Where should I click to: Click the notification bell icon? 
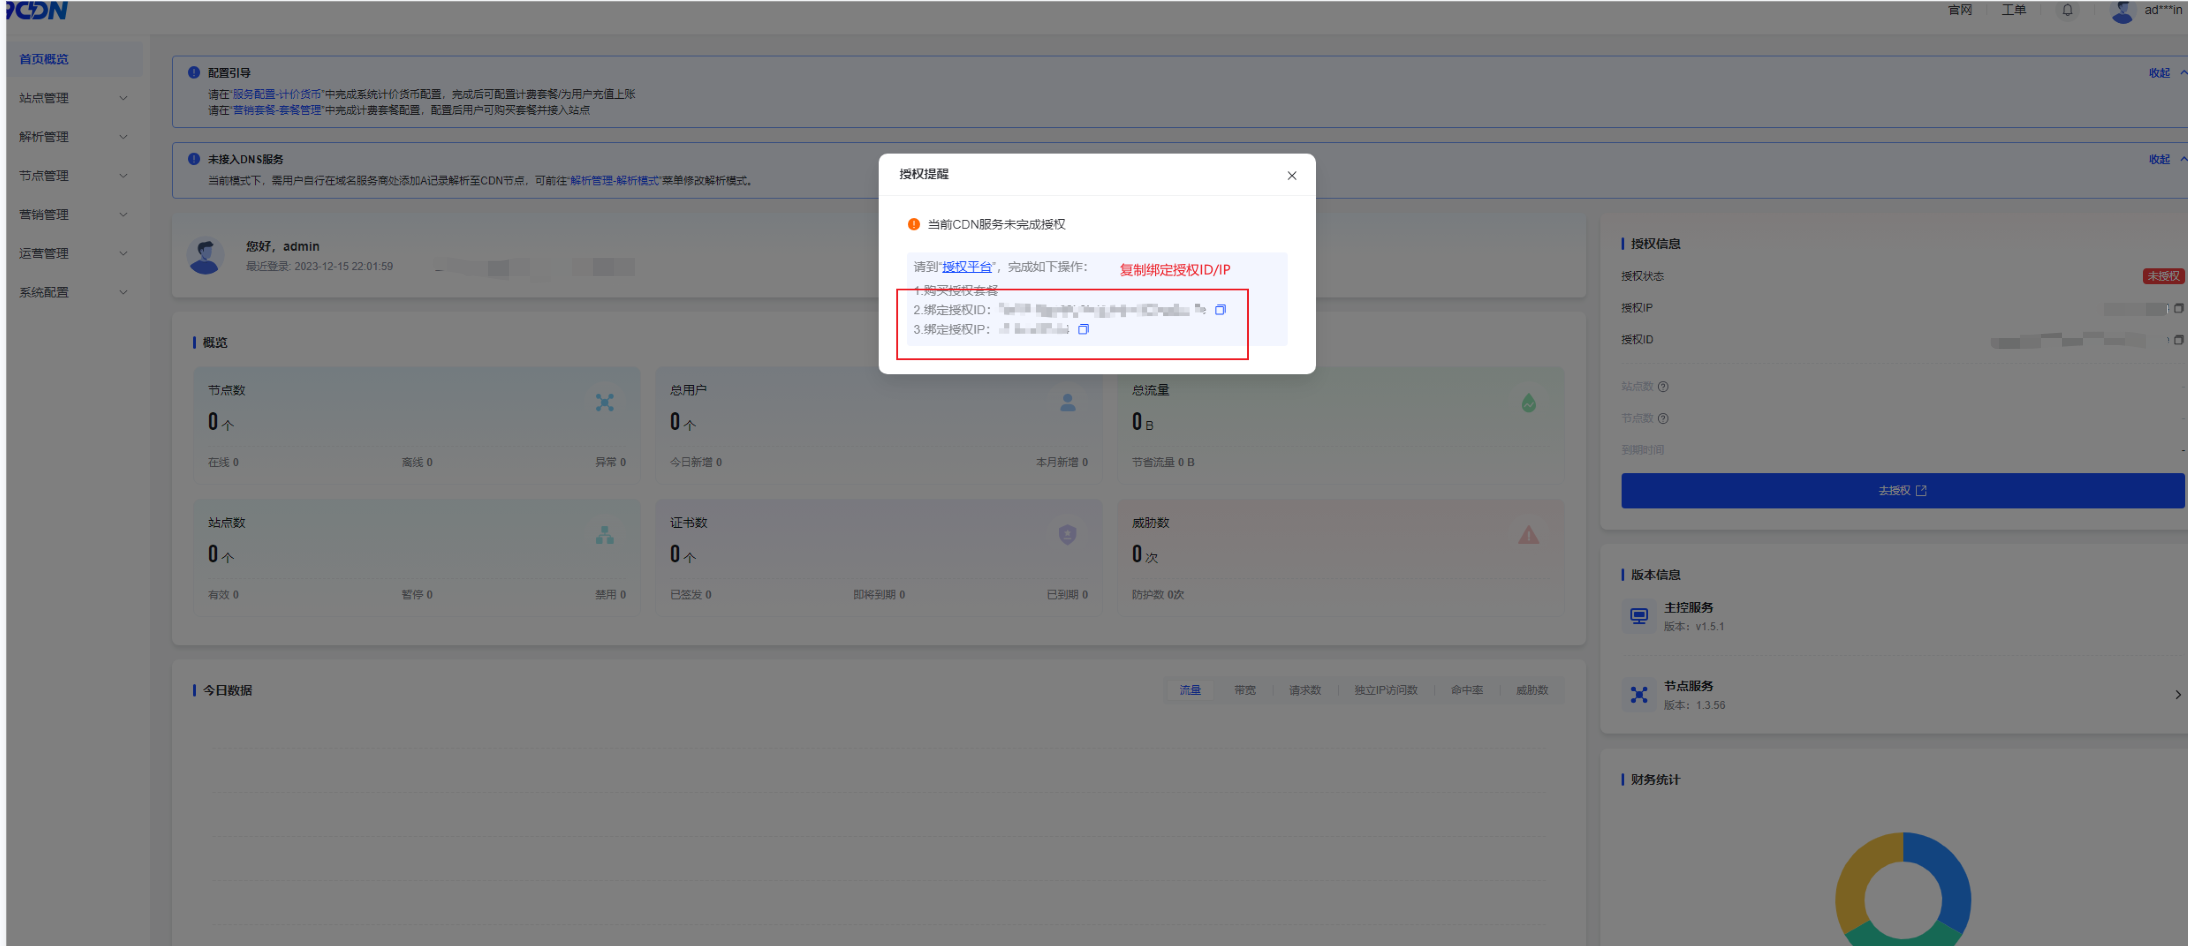click(x=2067, y=11)
